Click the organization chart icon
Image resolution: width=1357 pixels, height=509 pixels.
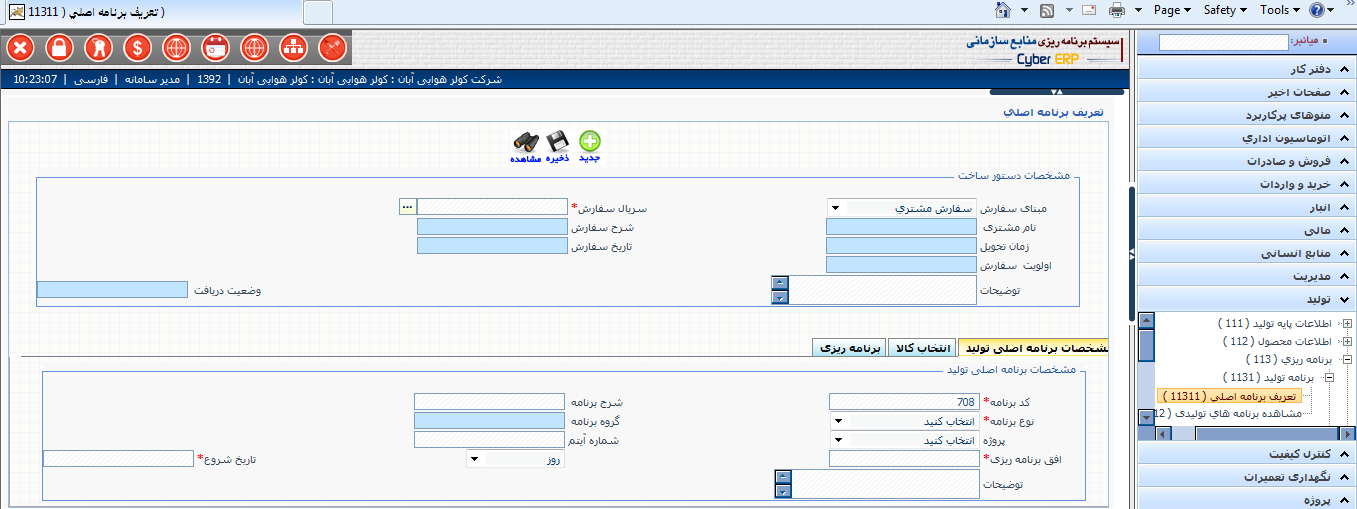[293, 47]
